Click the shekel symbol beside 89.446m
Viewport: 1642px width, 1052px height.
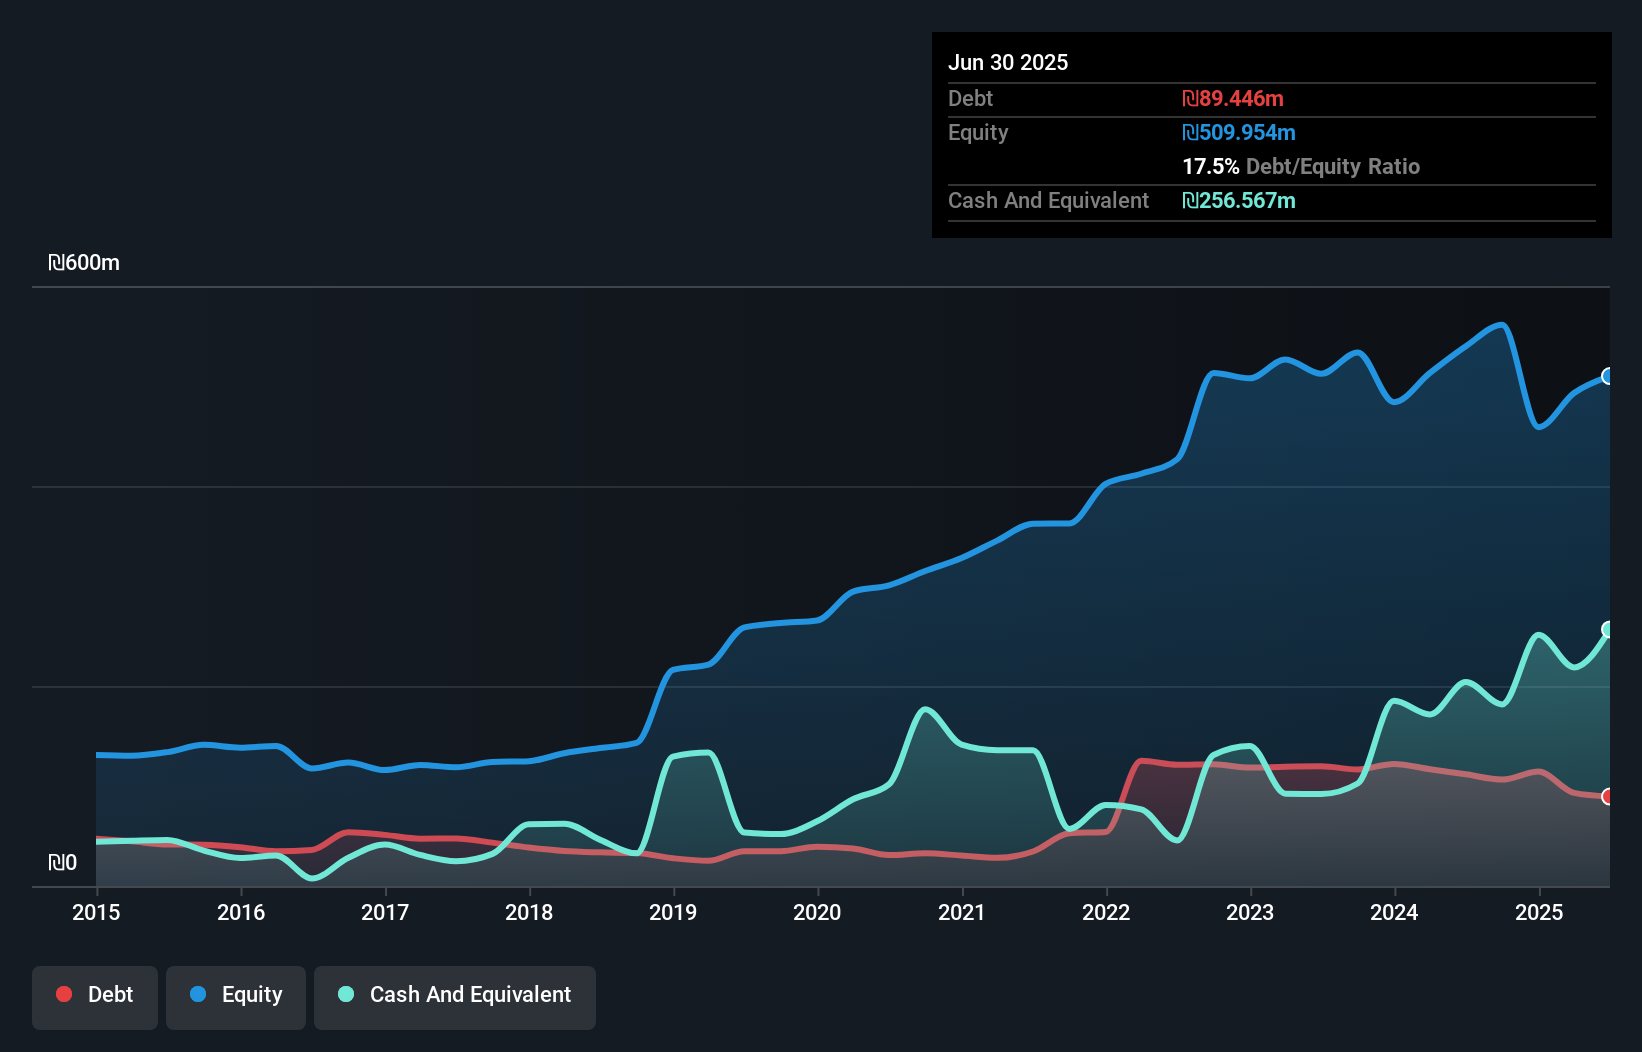click(1189, 98)
